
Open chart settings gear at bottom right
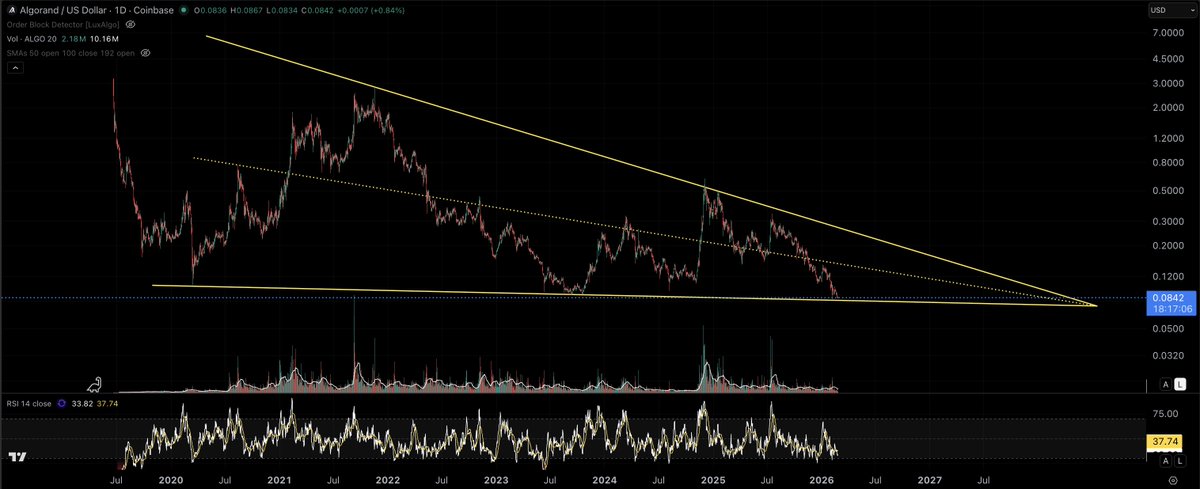1174,480
